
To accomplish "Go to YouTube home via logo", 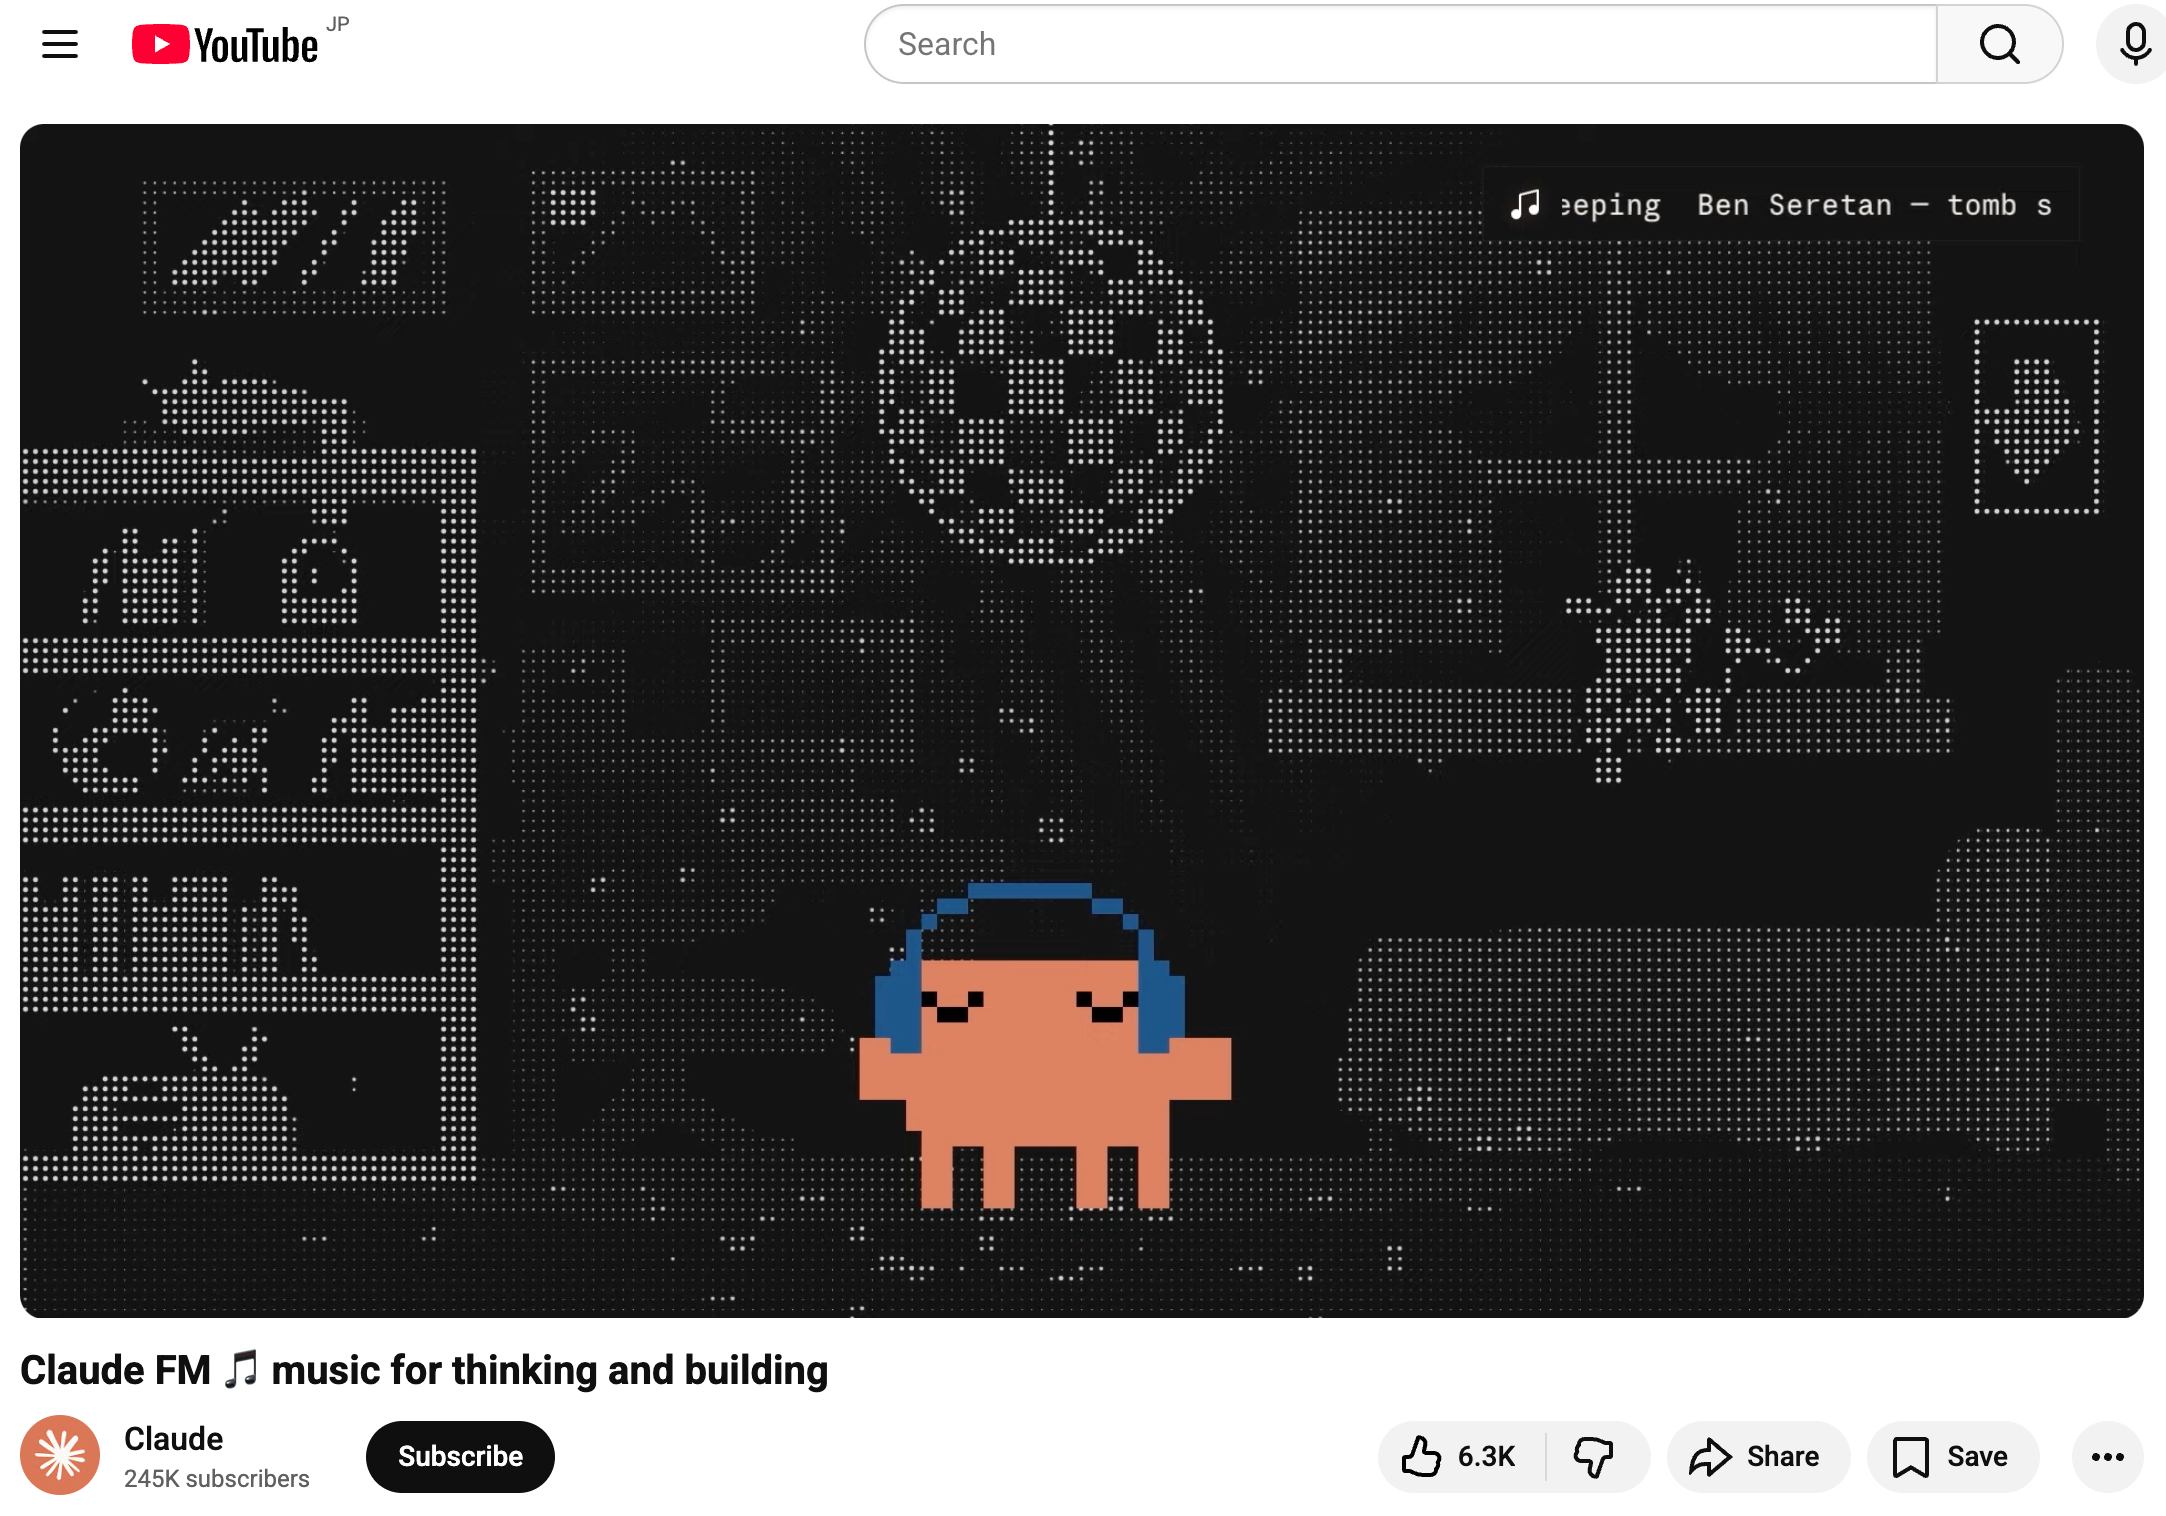I will click(226, 44).
